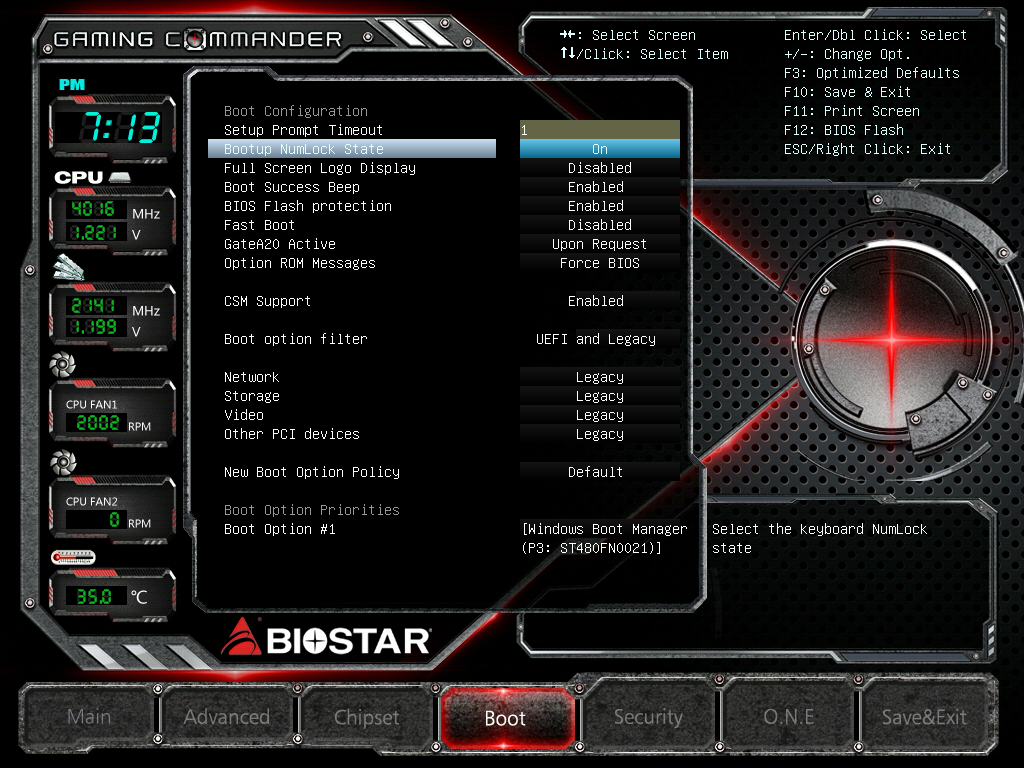Screen dimensions: 1024x768
Task: Click the thermometer temperature icon
Action: point(73,557)
